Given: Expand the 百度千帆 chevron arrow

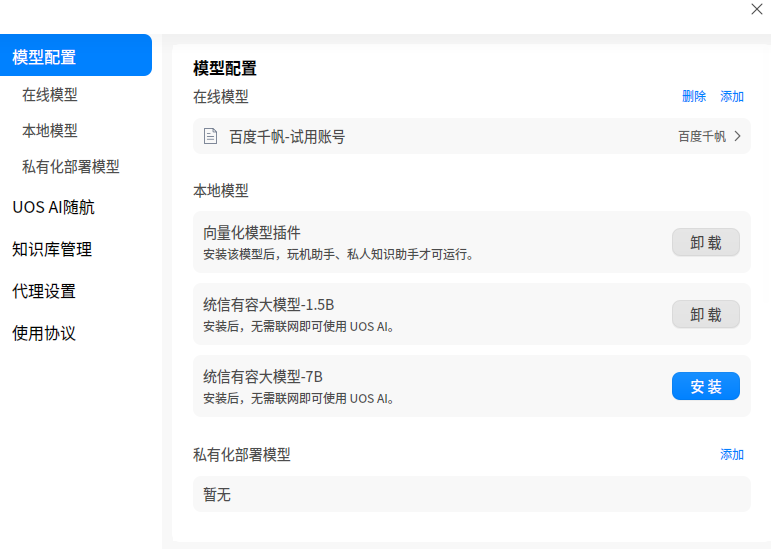Looking at the screenshot, I should click(x=737, y=136).
